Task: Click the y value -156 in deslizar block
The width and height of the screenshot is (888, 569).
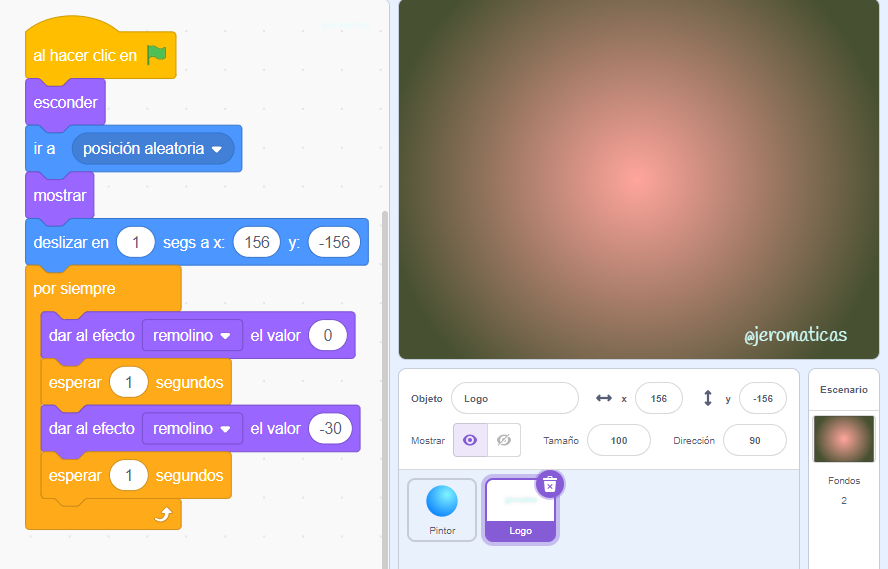Action: 334,242
